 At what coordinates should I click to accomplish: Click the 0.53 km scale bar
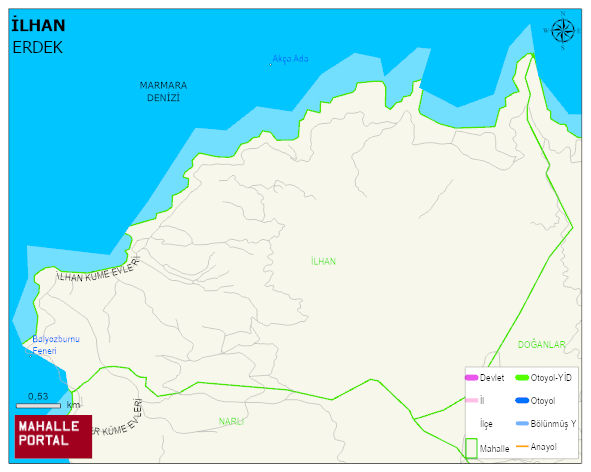(x=38, y=406)
